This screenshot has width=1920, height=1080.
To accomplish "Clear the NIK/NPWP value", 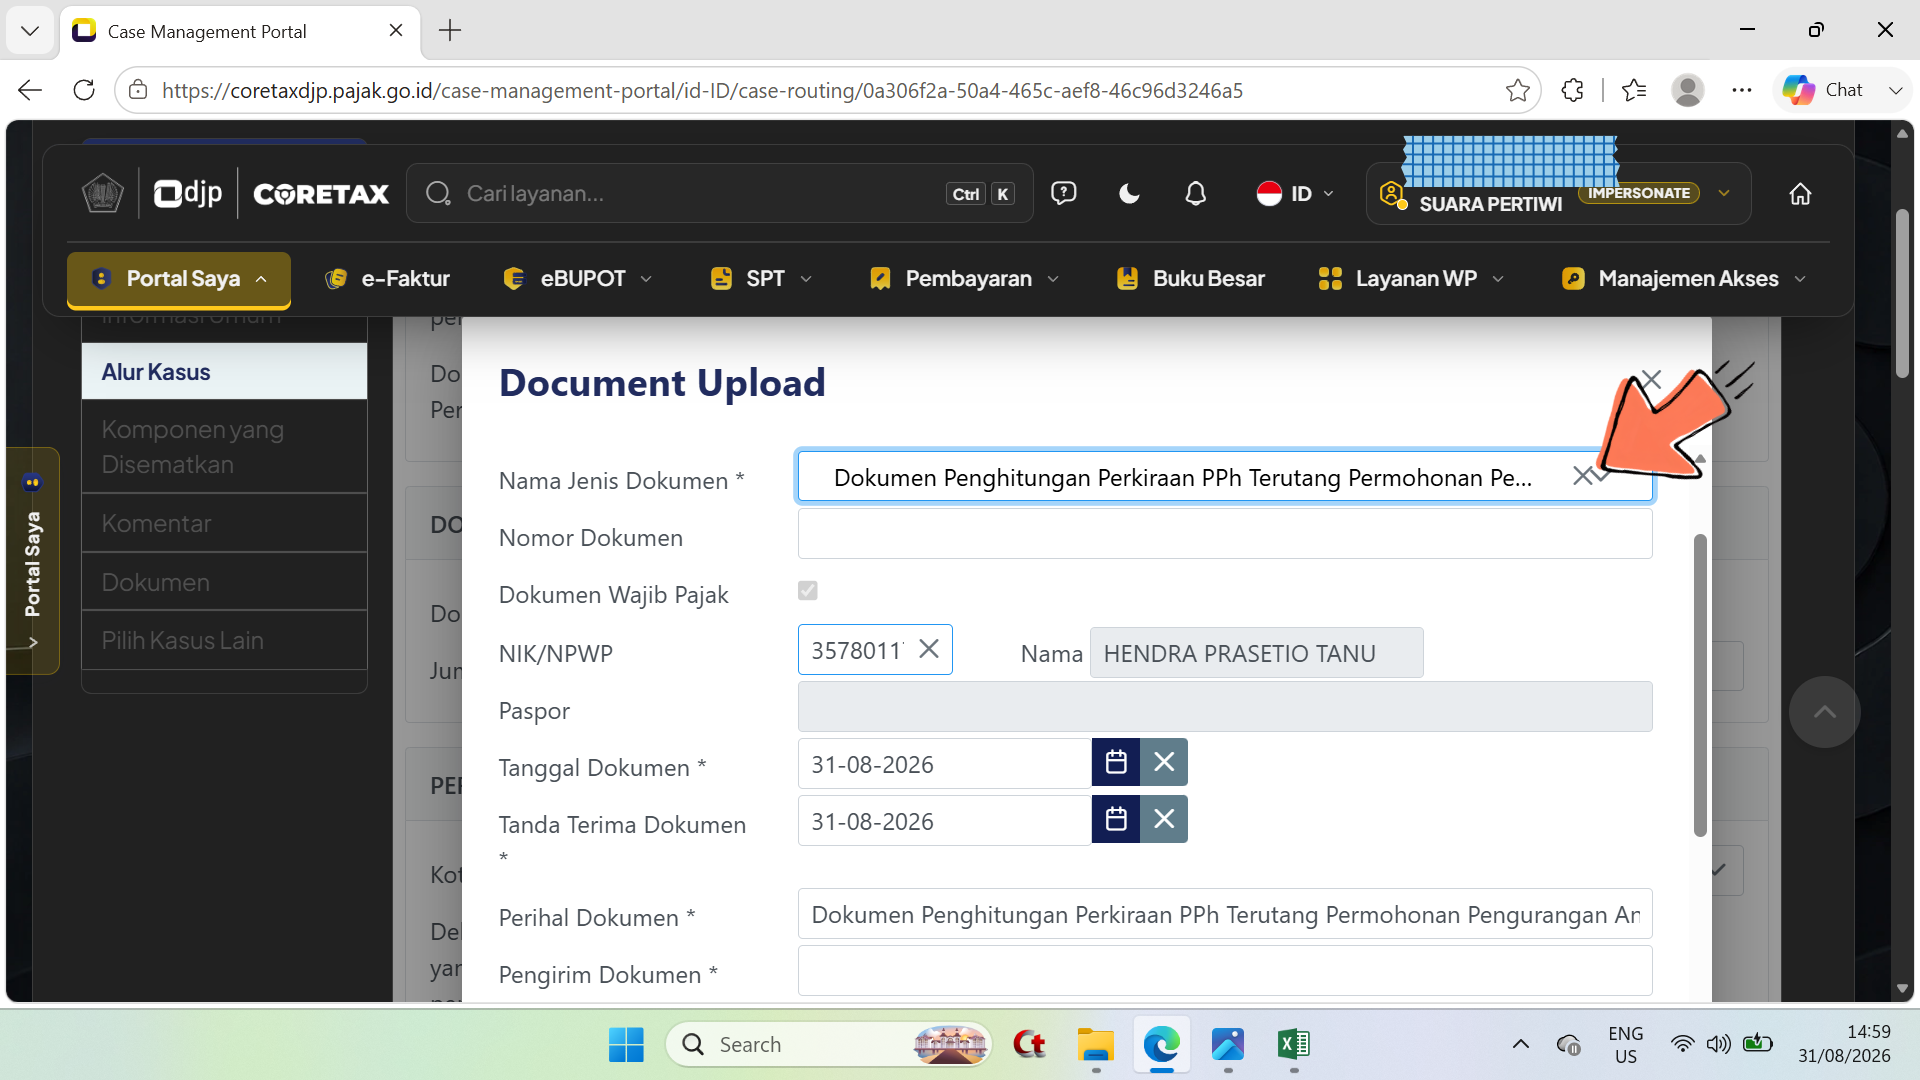I will click(x=928, y=650).
